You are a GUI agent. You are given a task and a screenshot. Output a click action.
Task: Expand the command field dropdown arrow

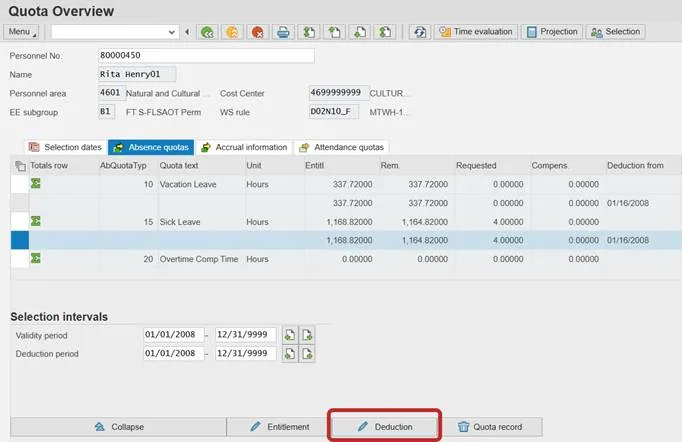click(x=172, y=32)
